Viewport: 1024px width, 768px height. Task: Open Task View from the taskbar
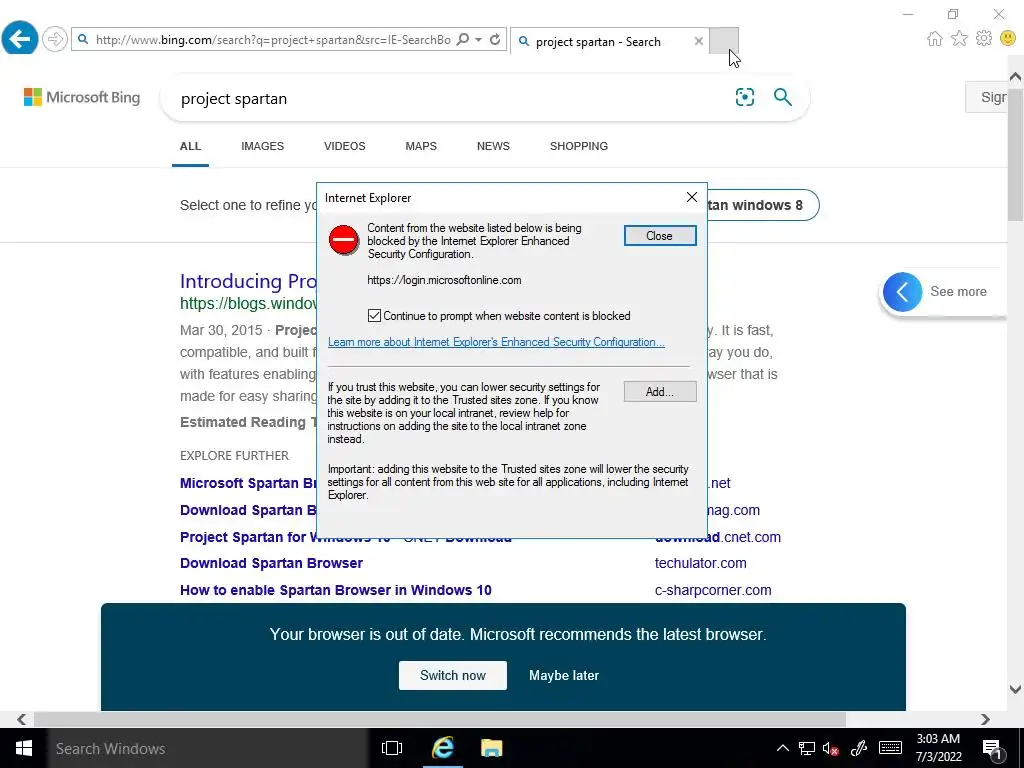[392, 748]
